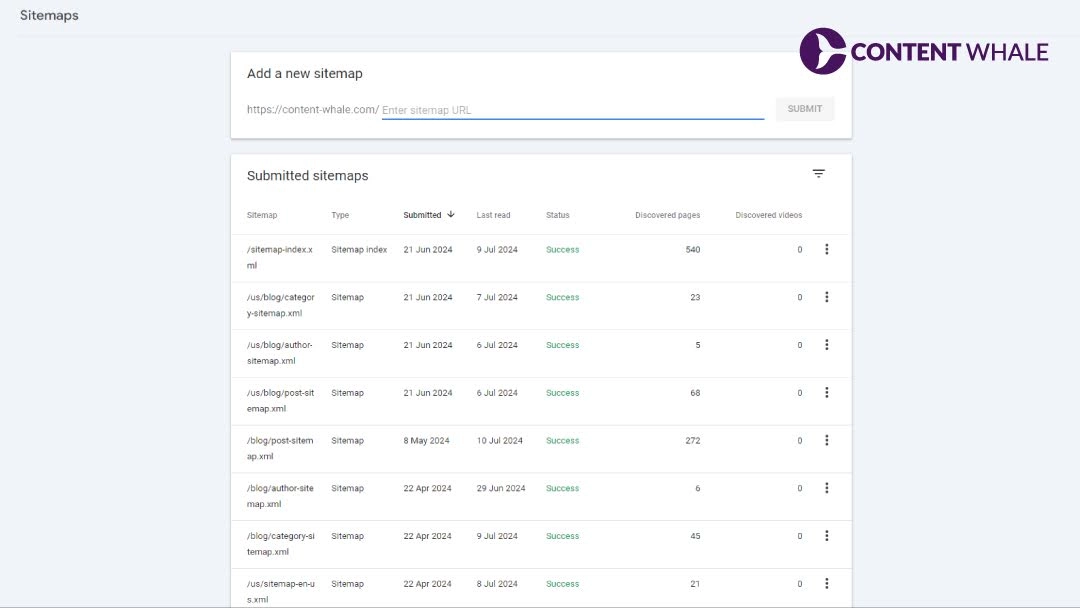Toggle sort direction arrow beside Submitted

451,215
